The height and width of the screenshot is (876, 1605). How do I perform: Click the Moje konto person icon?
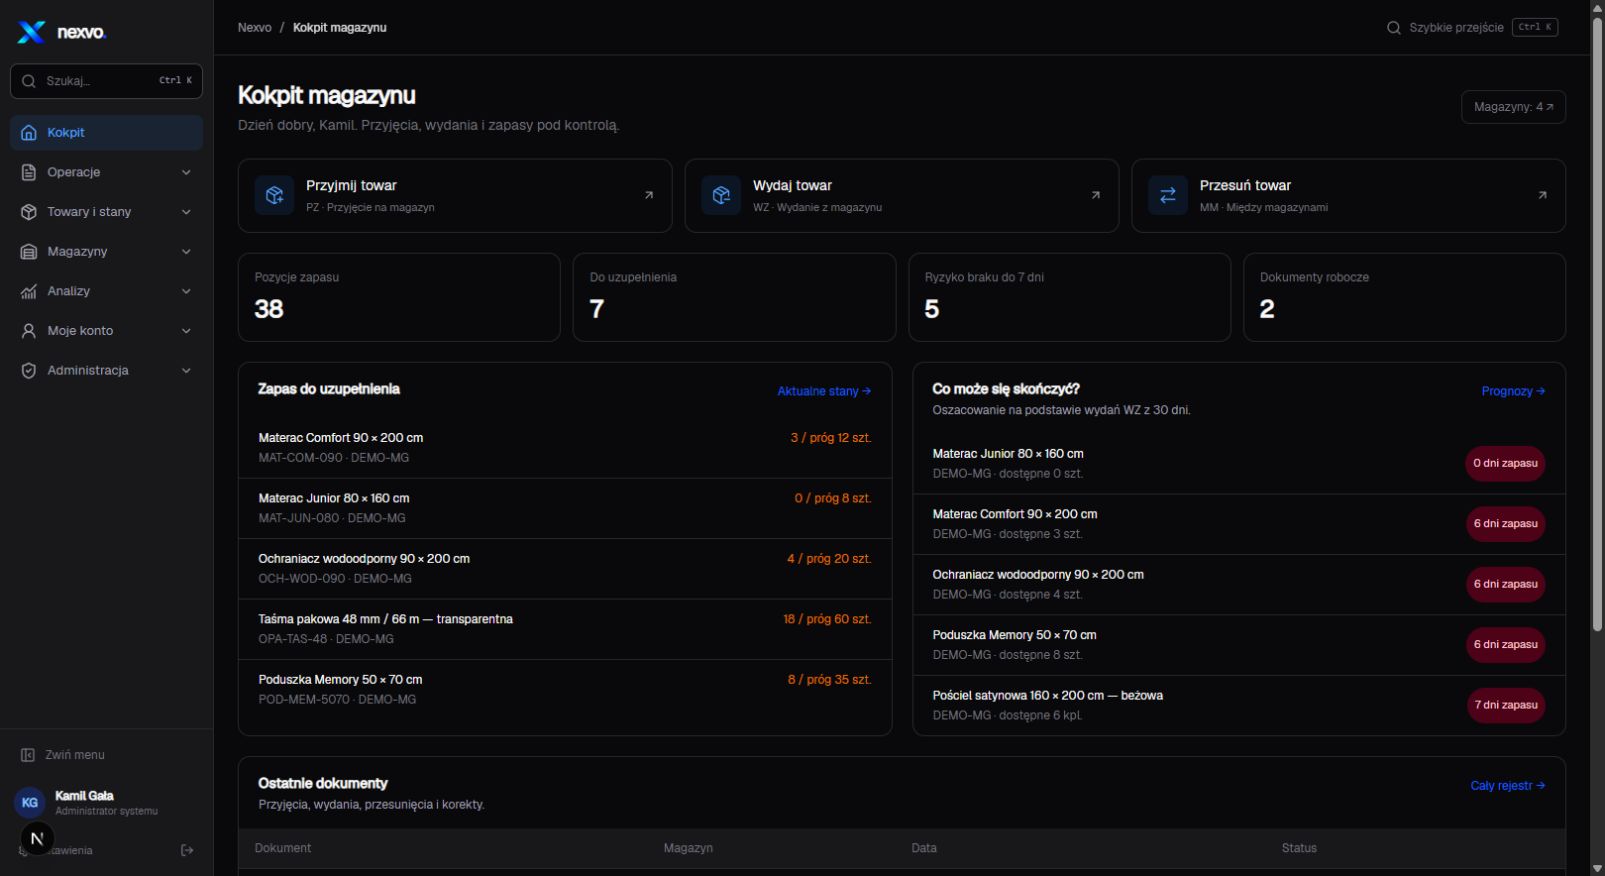29,331
